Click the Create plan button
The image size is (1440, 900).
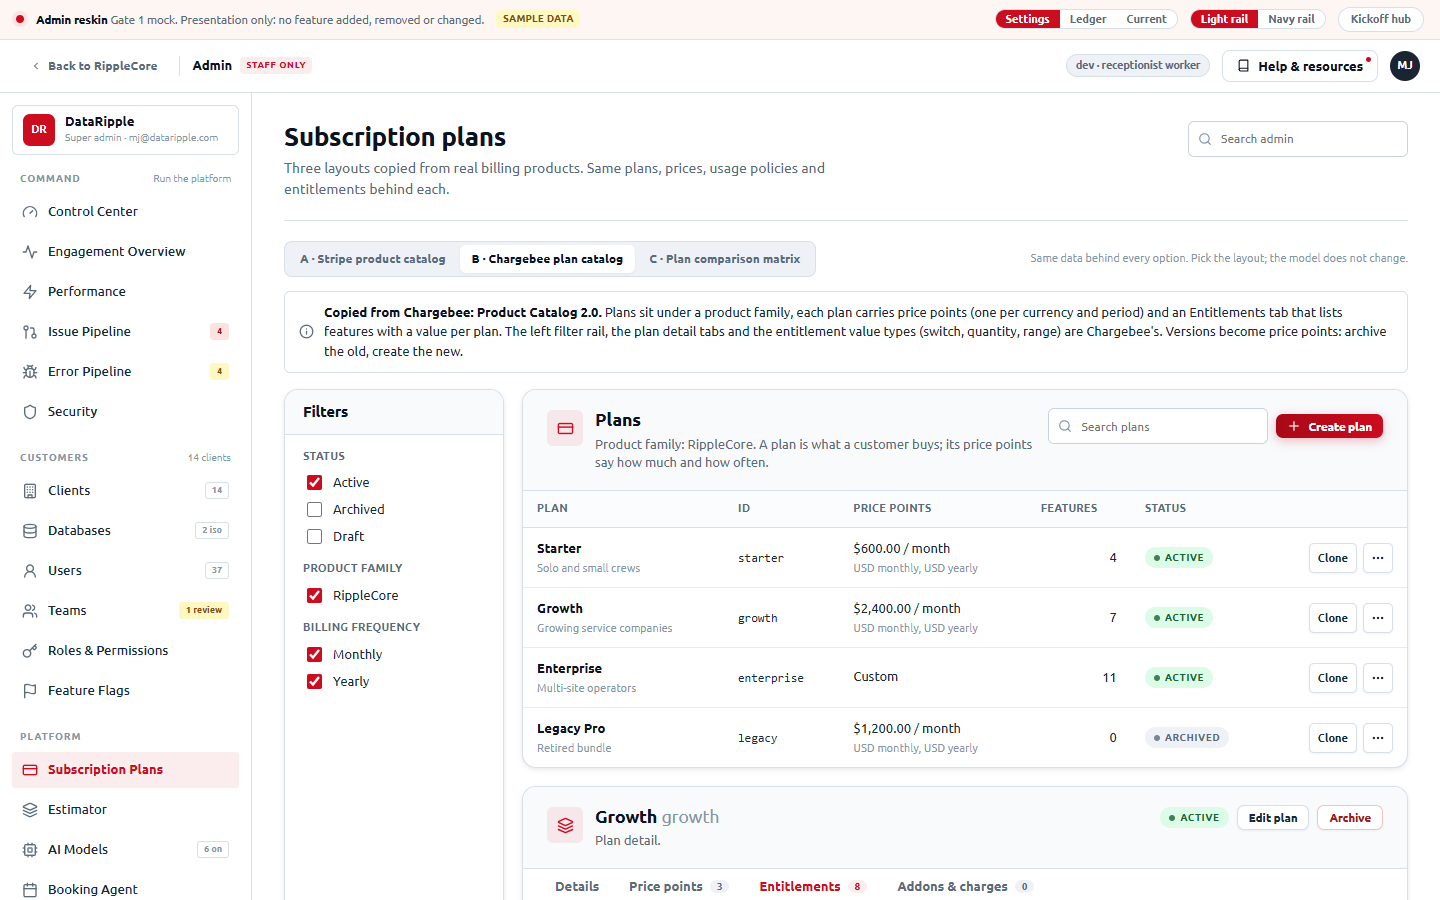coord(1329,427)
